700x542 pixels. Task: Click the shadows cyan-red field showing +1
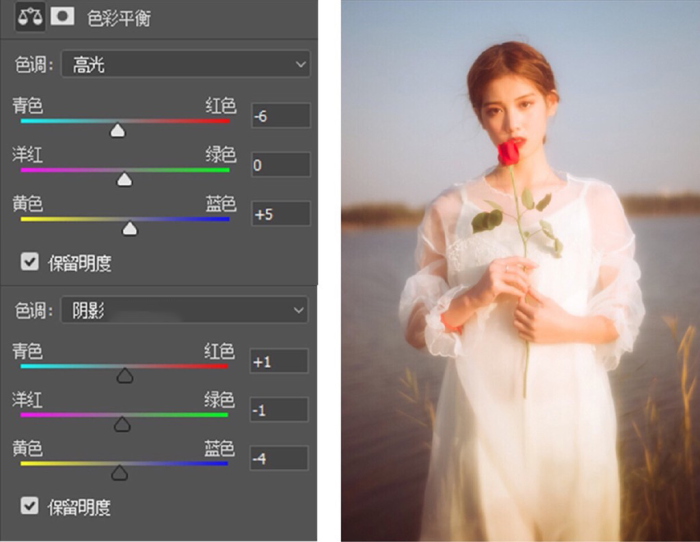[279, 361]
